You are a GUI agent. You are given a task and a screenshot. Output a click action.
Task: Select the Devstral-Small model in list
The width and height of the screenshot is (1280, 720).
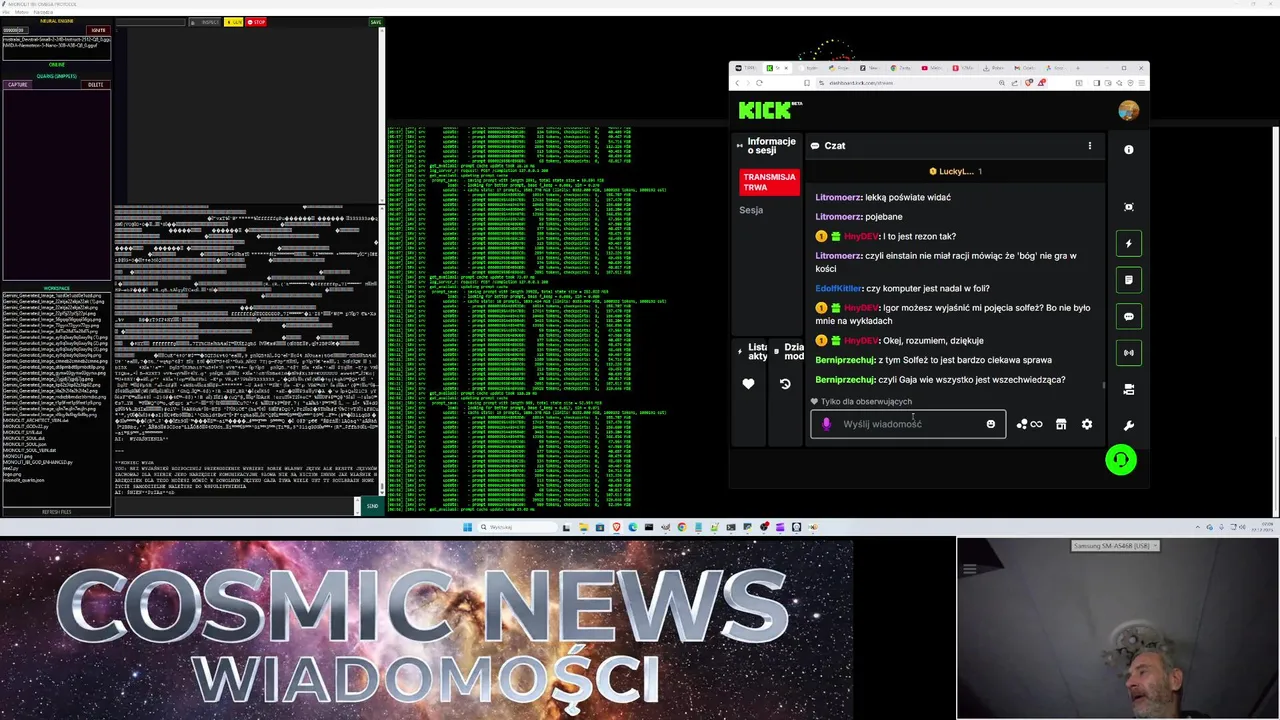(57, 39)
